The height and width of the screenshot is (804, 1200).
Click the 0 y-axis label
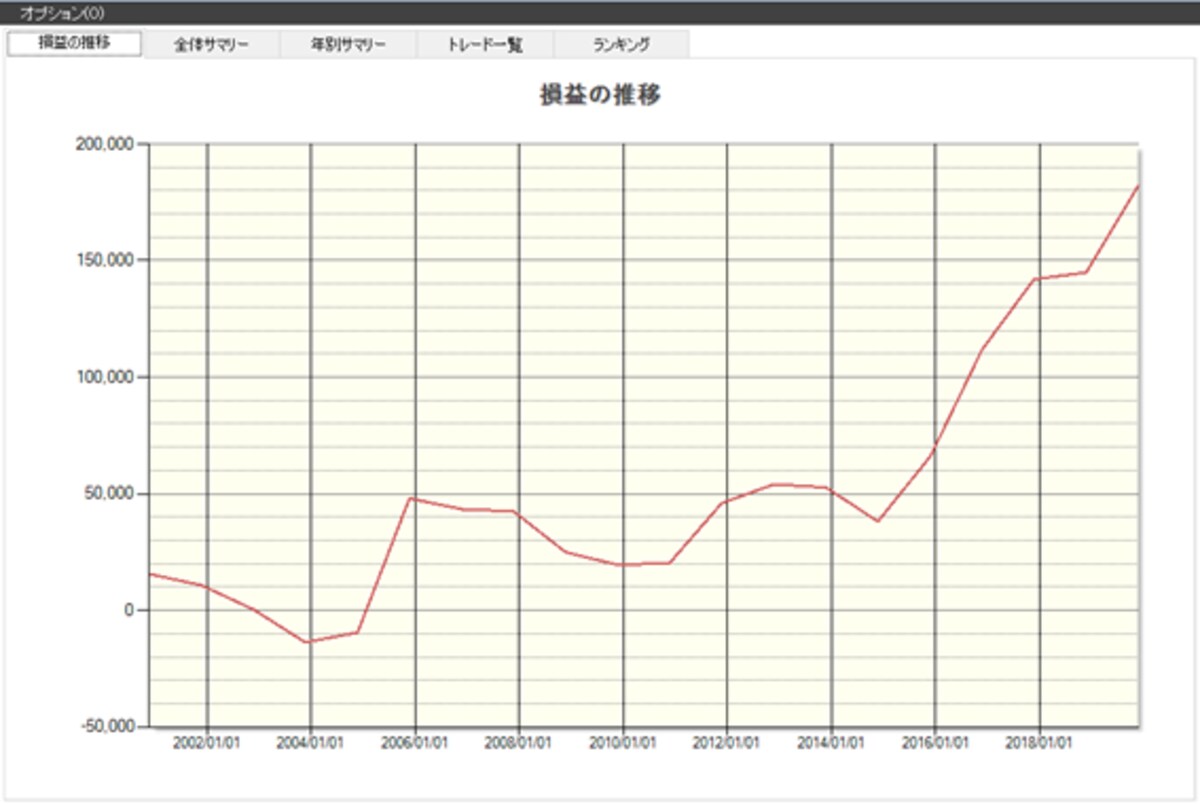(x=130, y=610)
